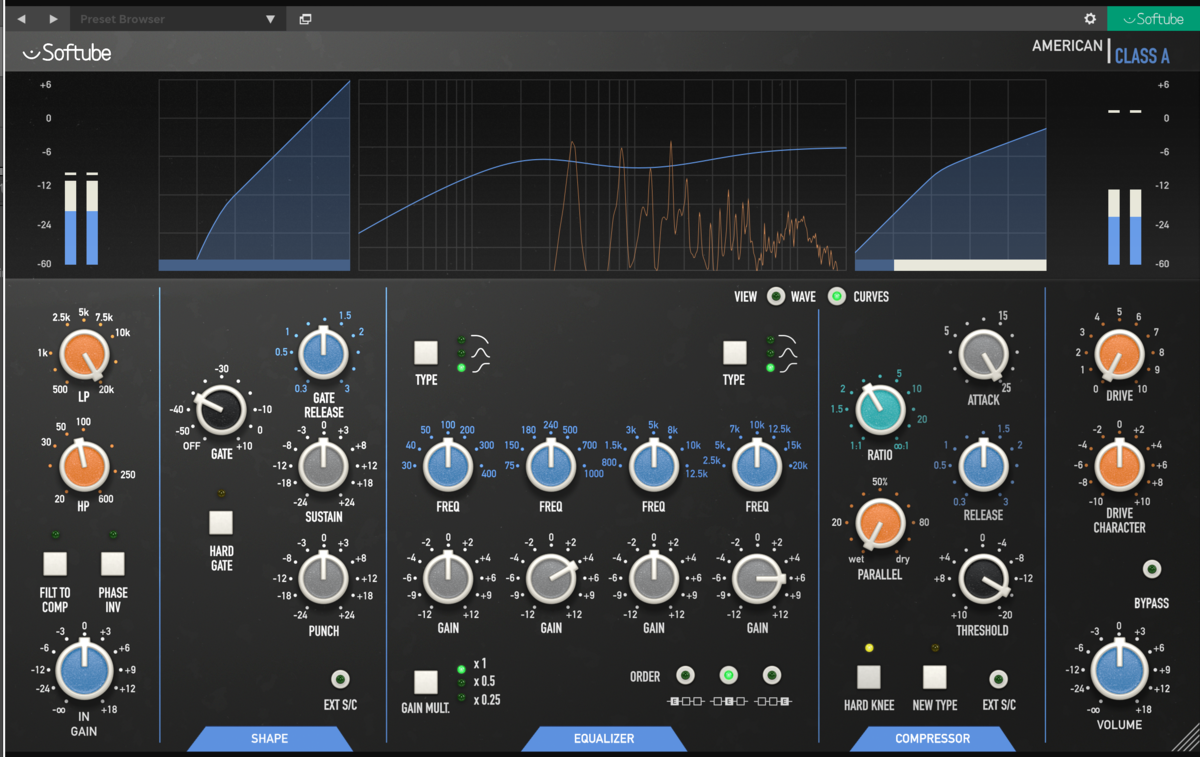1200x757 pixels.
Task: Click the gate shape curve display
Action: tap(254, 175)
